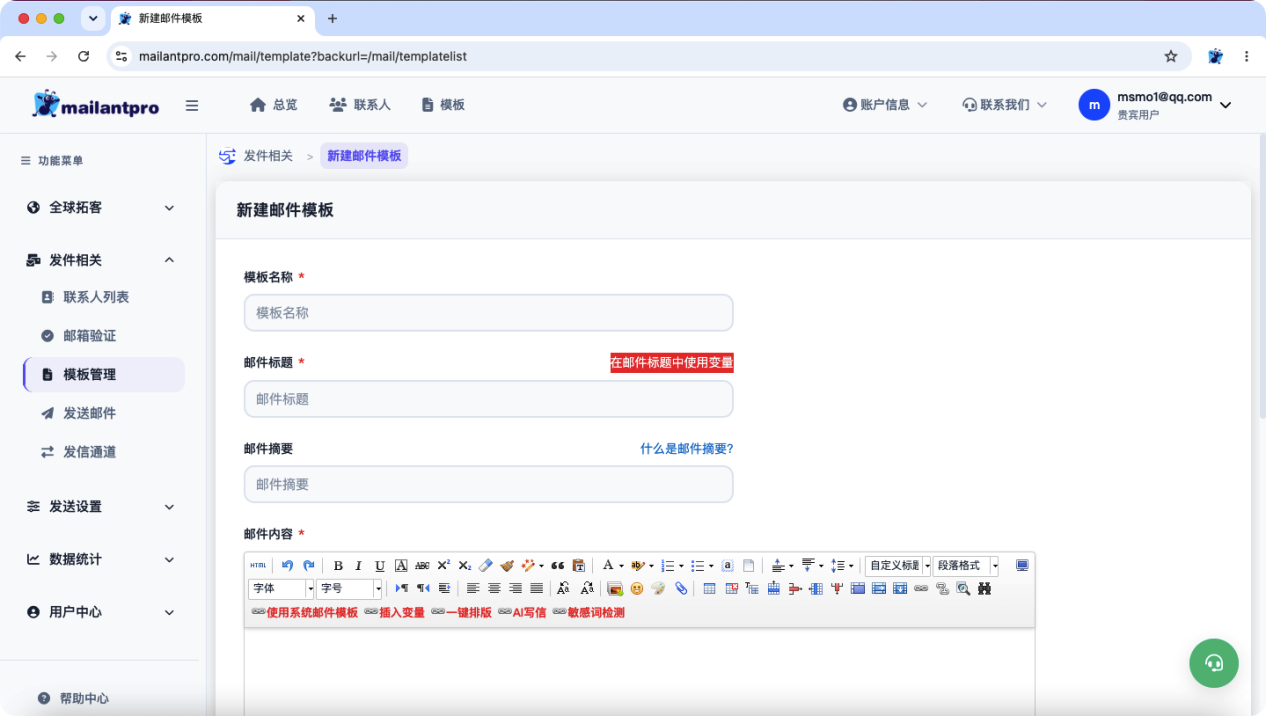The height and width of the screenshot is (716, 1266).
Task: Expand the 用户中心 sidebar section
Action: [100, 612]
